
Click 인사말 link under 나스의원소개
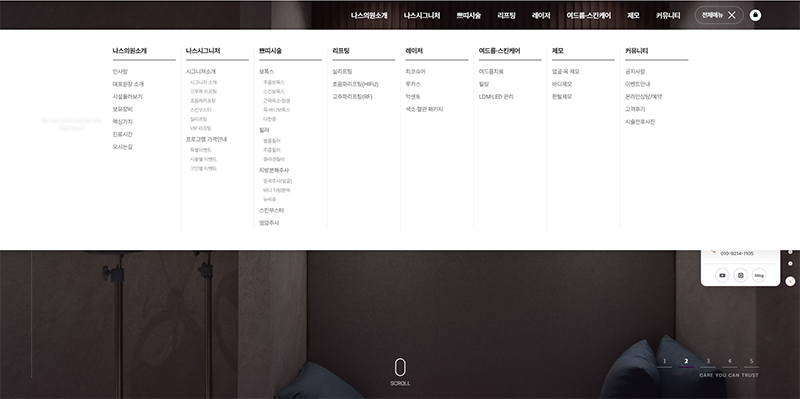[120, 72]
